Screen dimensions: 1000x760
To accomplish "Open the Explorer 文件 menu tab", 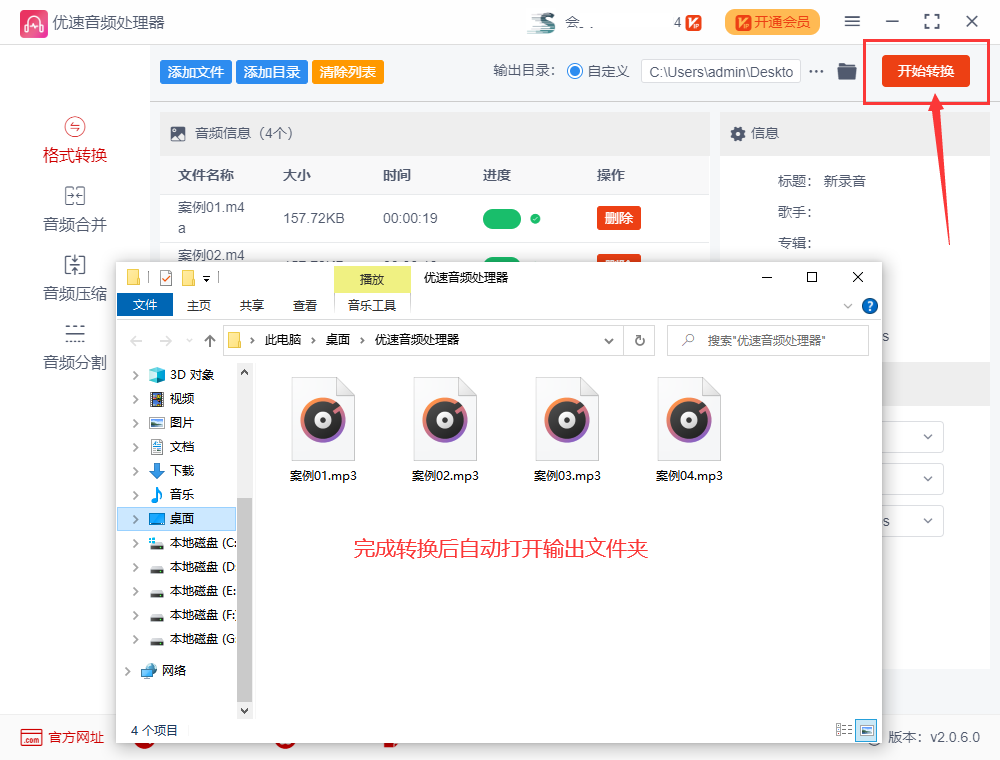I will point(145,305).
